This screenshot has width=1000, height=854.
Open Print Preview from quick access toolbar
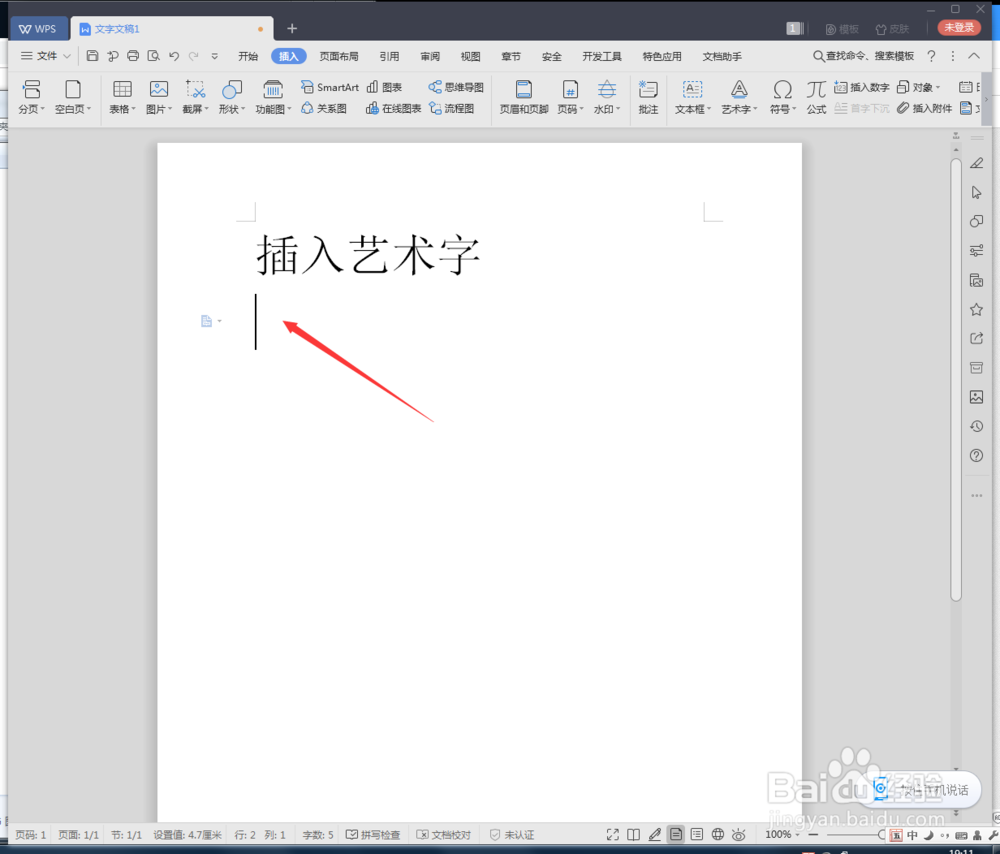tap(153, 56)
